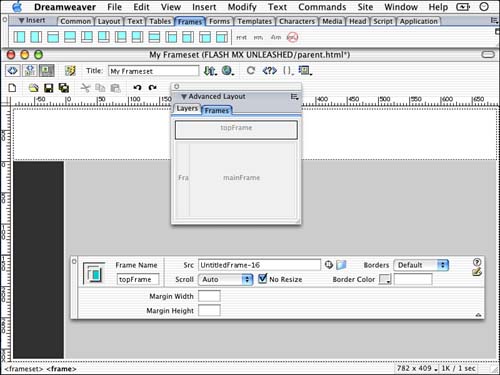This screenshot has height=375, width=500.
Task: Open Advanced Layout panel options menu
Action: point(294,97)
